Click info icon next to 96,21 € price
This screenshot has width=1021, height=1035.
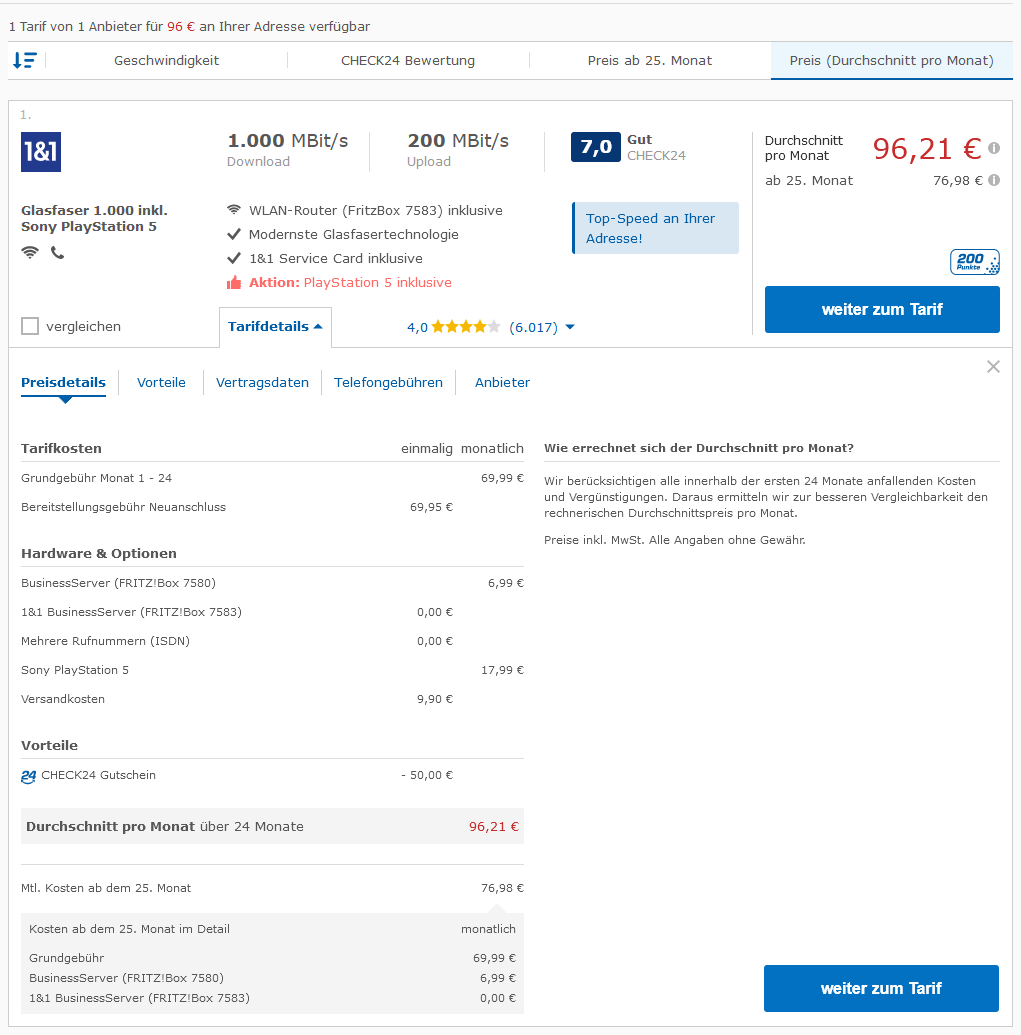pyautogui.click(x=994, y=148)
